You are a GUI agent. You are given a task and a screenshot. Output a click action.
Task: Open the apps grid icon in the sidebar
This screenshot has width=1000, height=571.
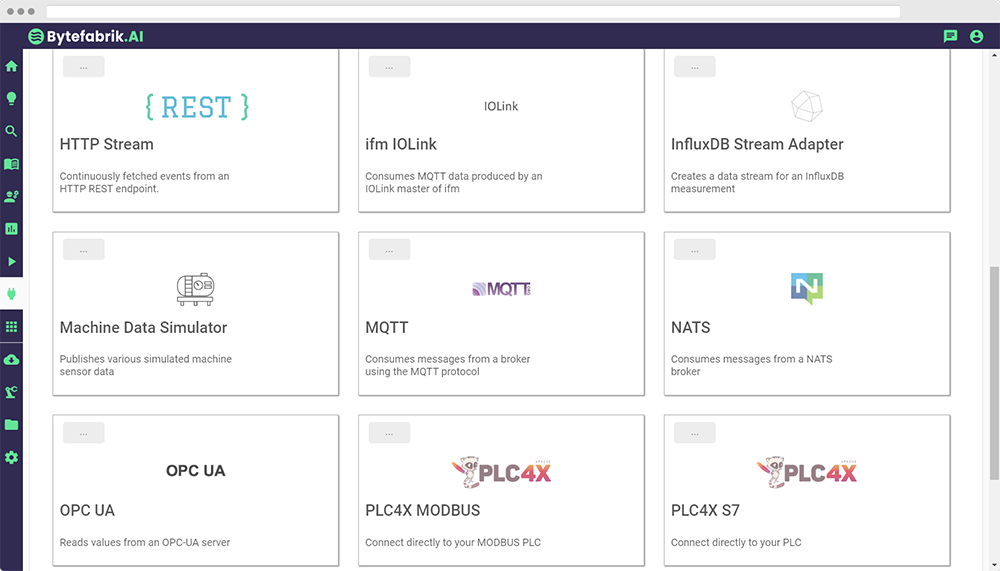pos(12,327)
